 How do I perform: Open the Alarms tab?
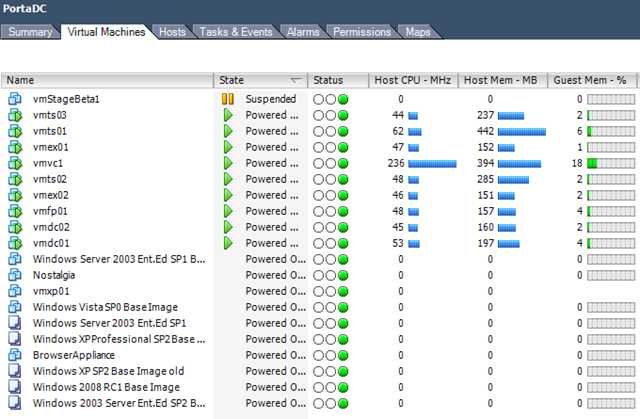tap(304, 32)
